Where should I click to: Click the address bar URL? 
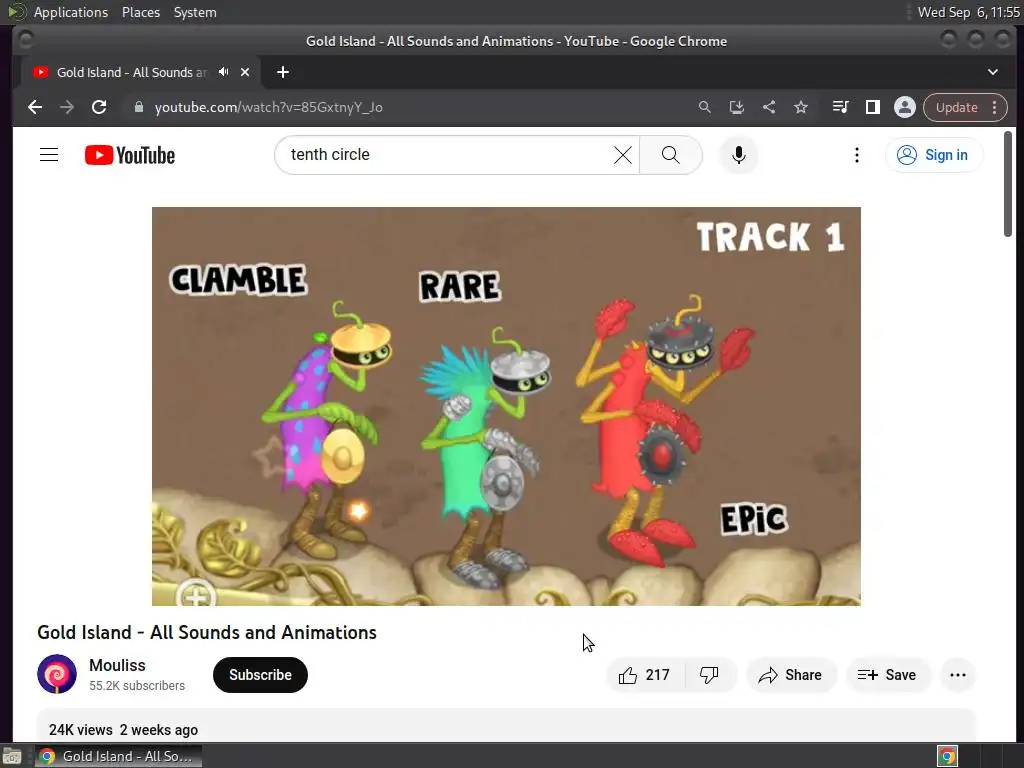(268, 107)
